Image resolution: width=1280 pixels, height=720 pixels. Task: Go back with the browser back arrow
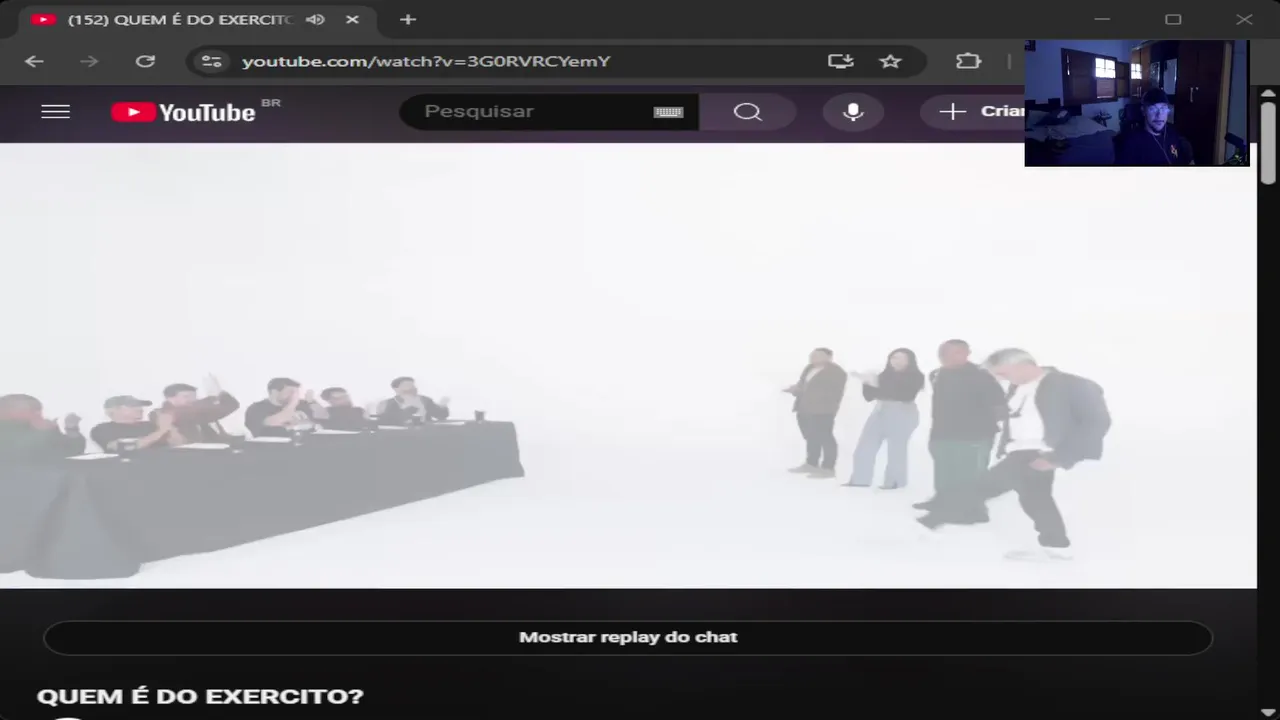coord(34,61)
